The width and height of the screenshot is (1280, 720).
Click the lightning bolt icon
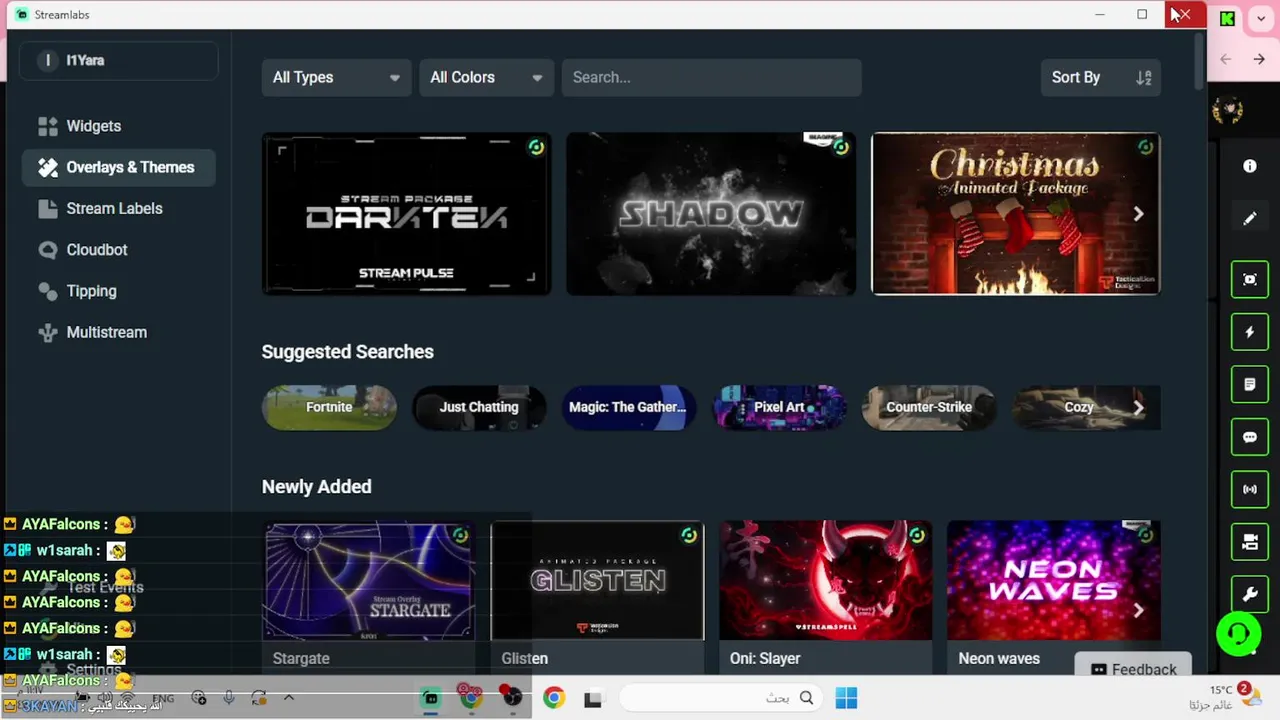point(1250,332)
